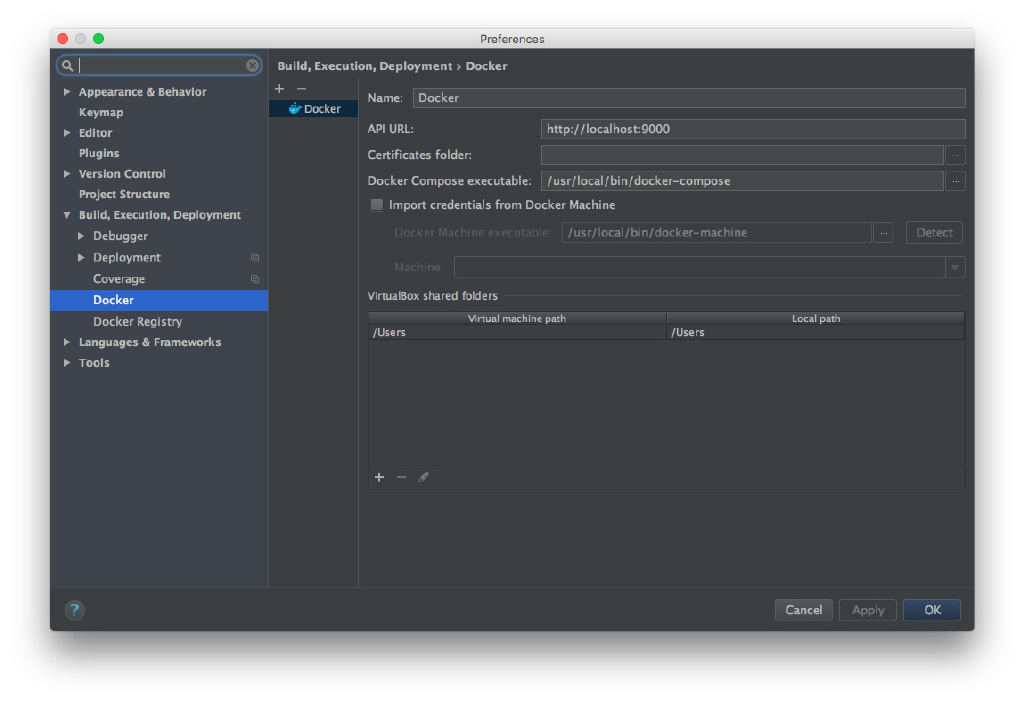This screenshot has width=1024, height=702.
Task: Add a shared folder mapping row
Action: [x=379, y=477]
